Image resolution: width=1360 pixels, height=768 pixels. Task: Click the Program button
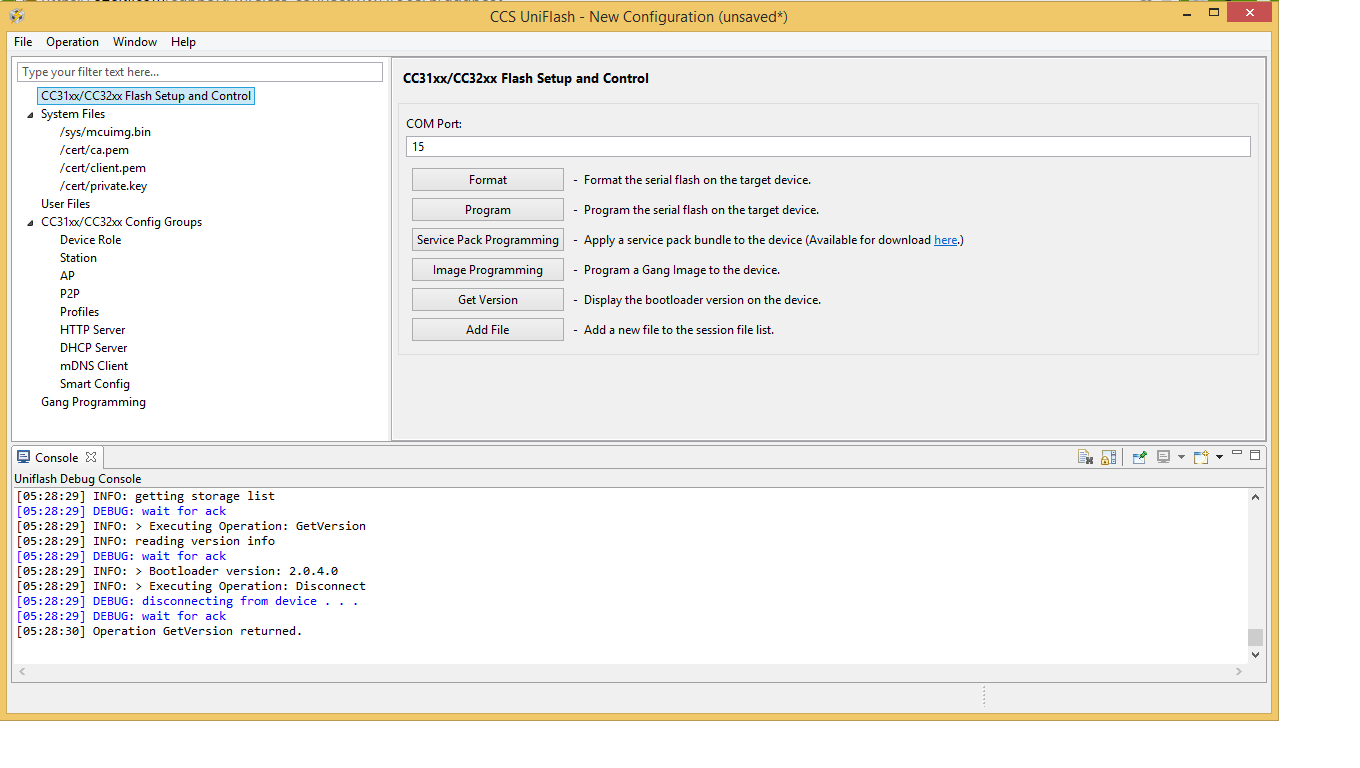point(488,210)
